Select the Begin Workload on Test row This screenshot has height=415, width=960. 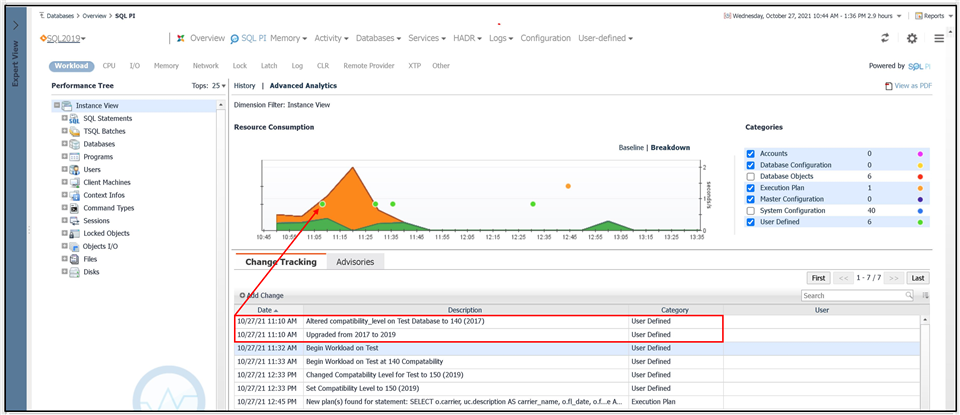[x=577, y=348]
